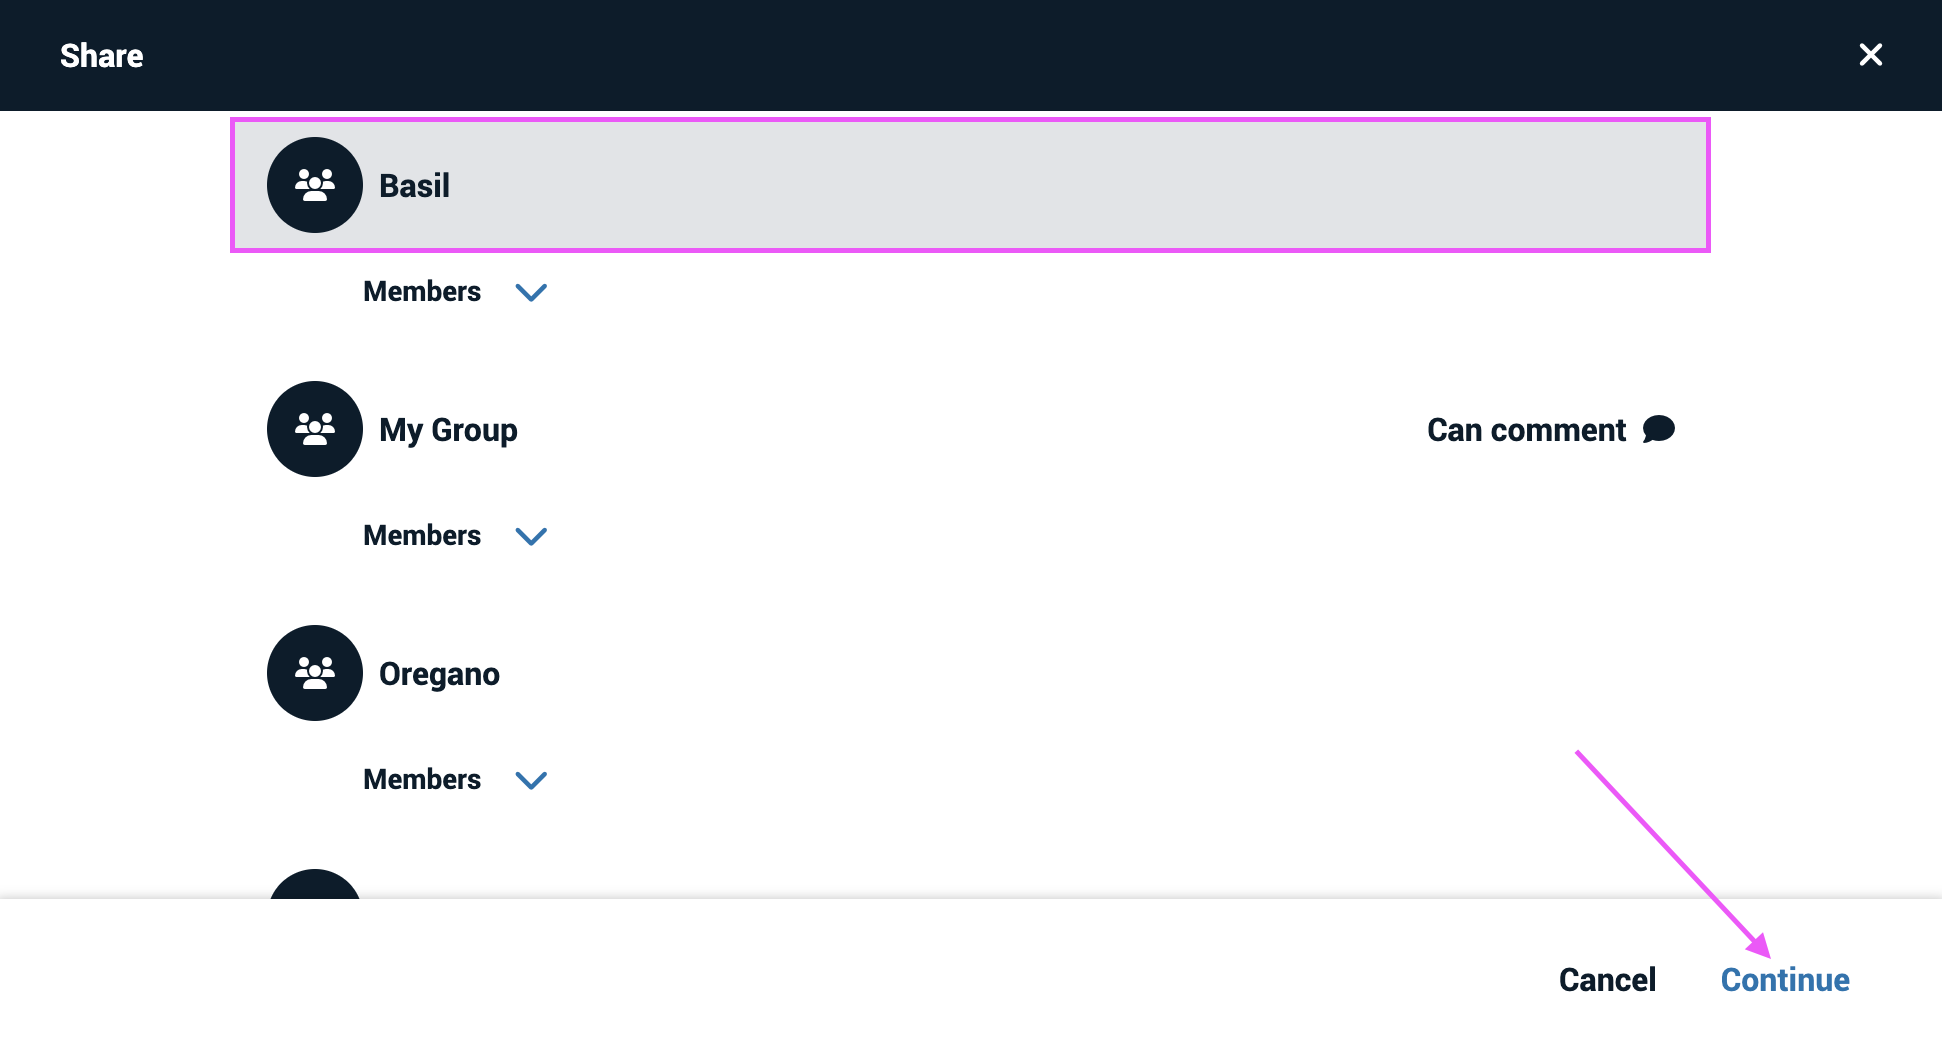1942x1058 pixels.
Task: Click the Basil group avatar icon
Action: pyautogui.click(x=315, y=185)
